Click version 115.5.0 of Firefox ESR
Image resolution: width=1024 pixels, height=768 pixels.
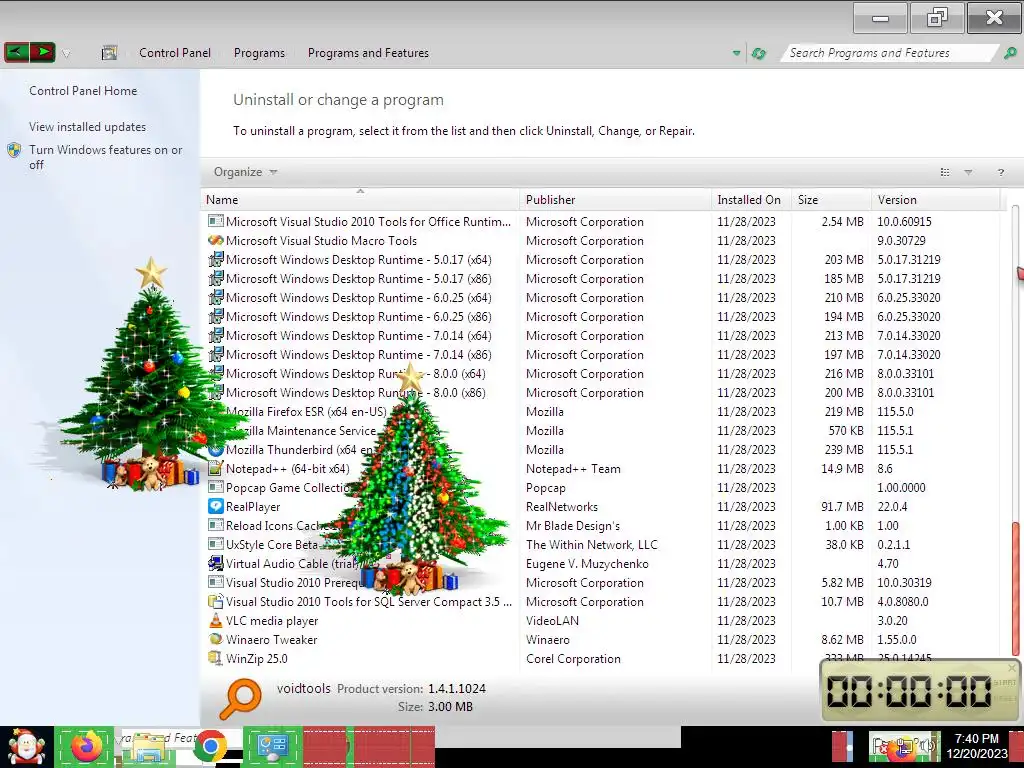(895, 411)
